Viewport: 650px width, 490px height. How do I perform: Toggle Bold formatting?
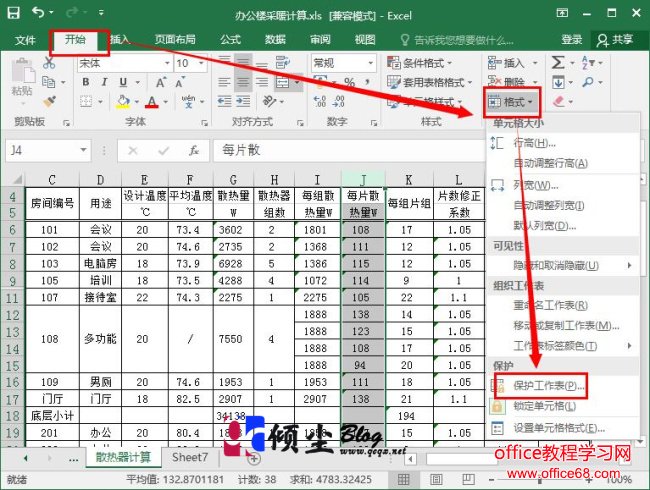(x=86, y=82)
